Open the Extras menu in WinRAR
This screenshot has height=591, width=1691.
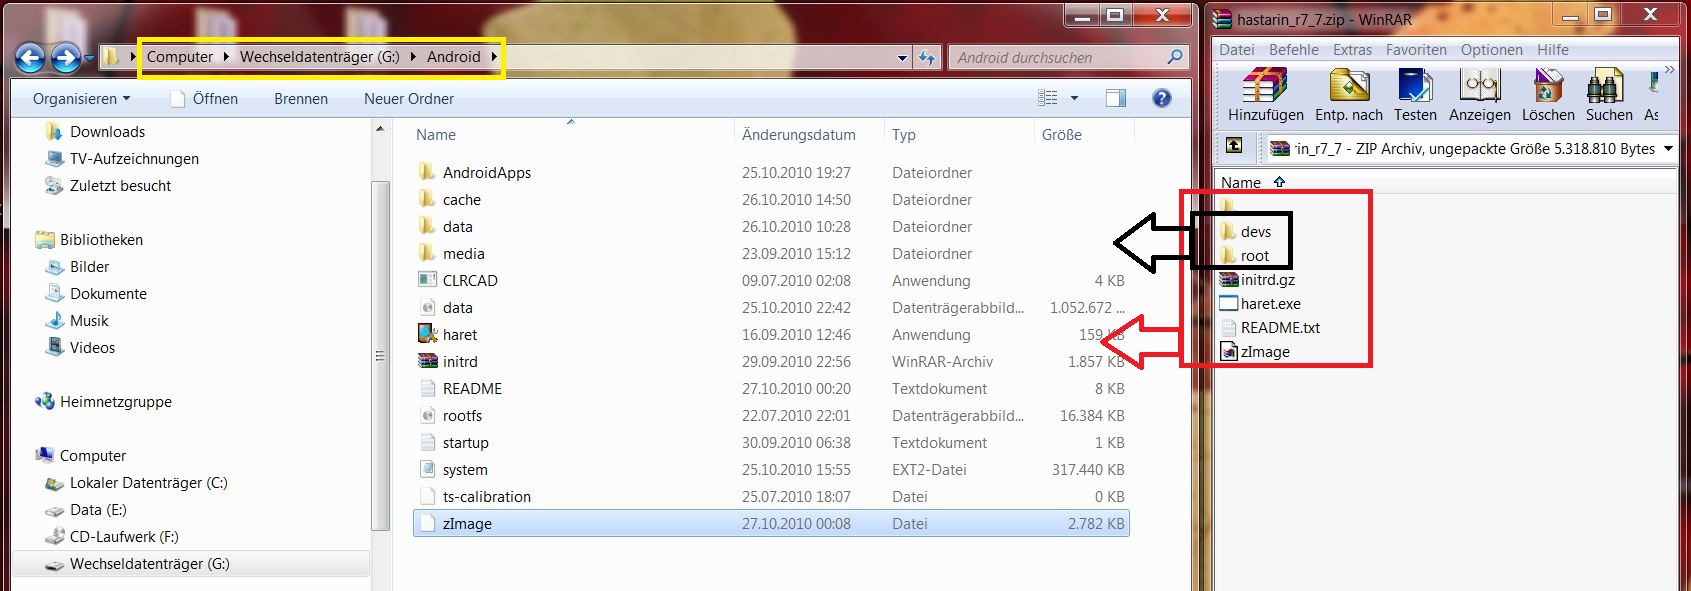[x=1352, y=50]
